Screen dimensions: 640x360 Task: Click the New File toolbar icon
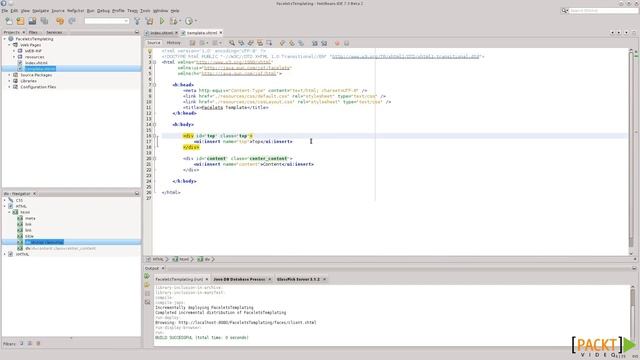click(x=9, y=21)
